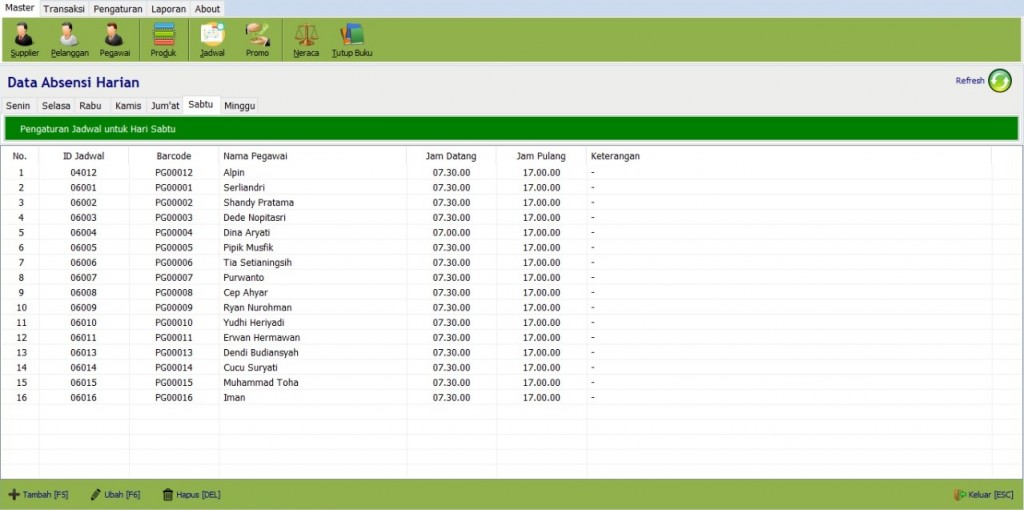The height and width of the screenshot is (510, 1024).
Task: Open the Pengaturan menu tab
Action: click(118, 9)
